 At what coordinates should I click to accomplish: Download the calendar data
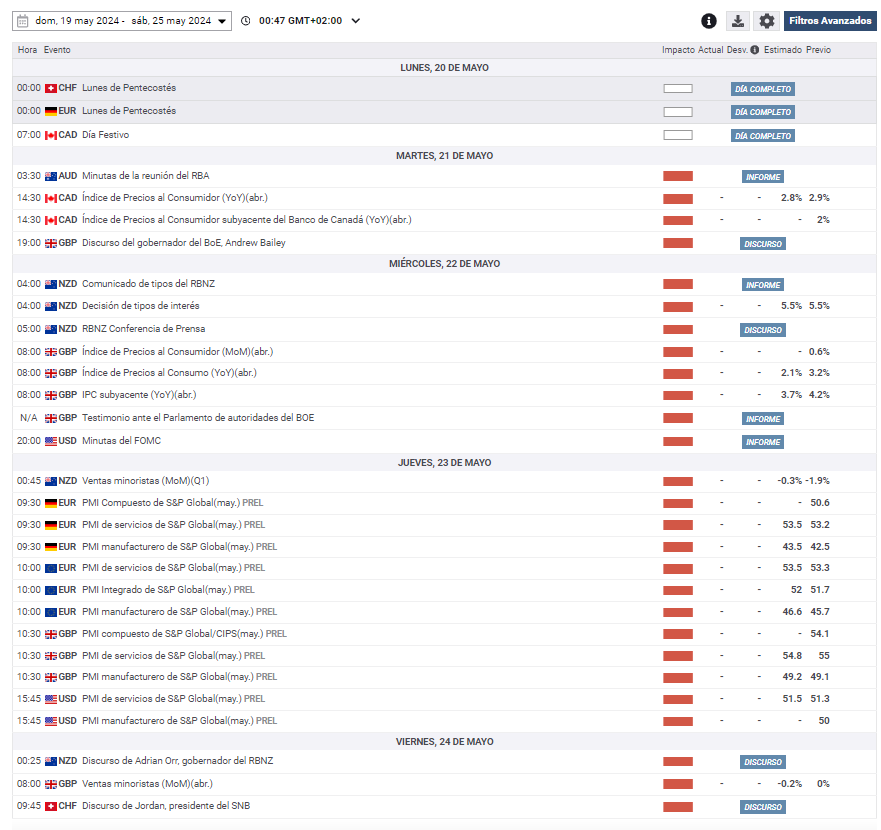[738, 21]
